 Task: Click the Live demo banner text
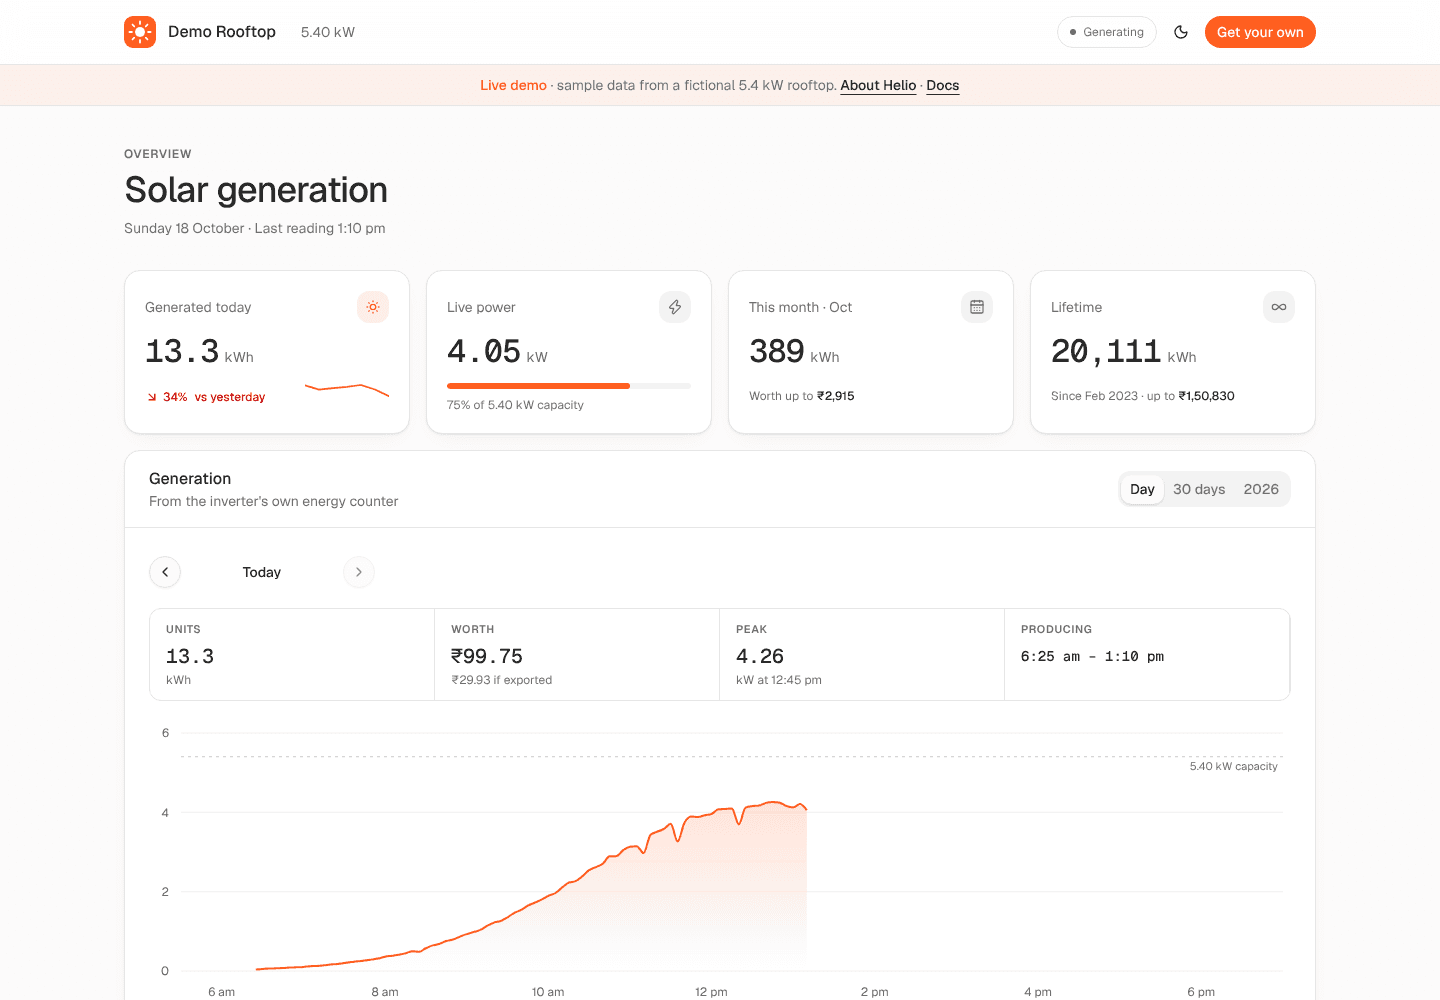pos(513,85)
